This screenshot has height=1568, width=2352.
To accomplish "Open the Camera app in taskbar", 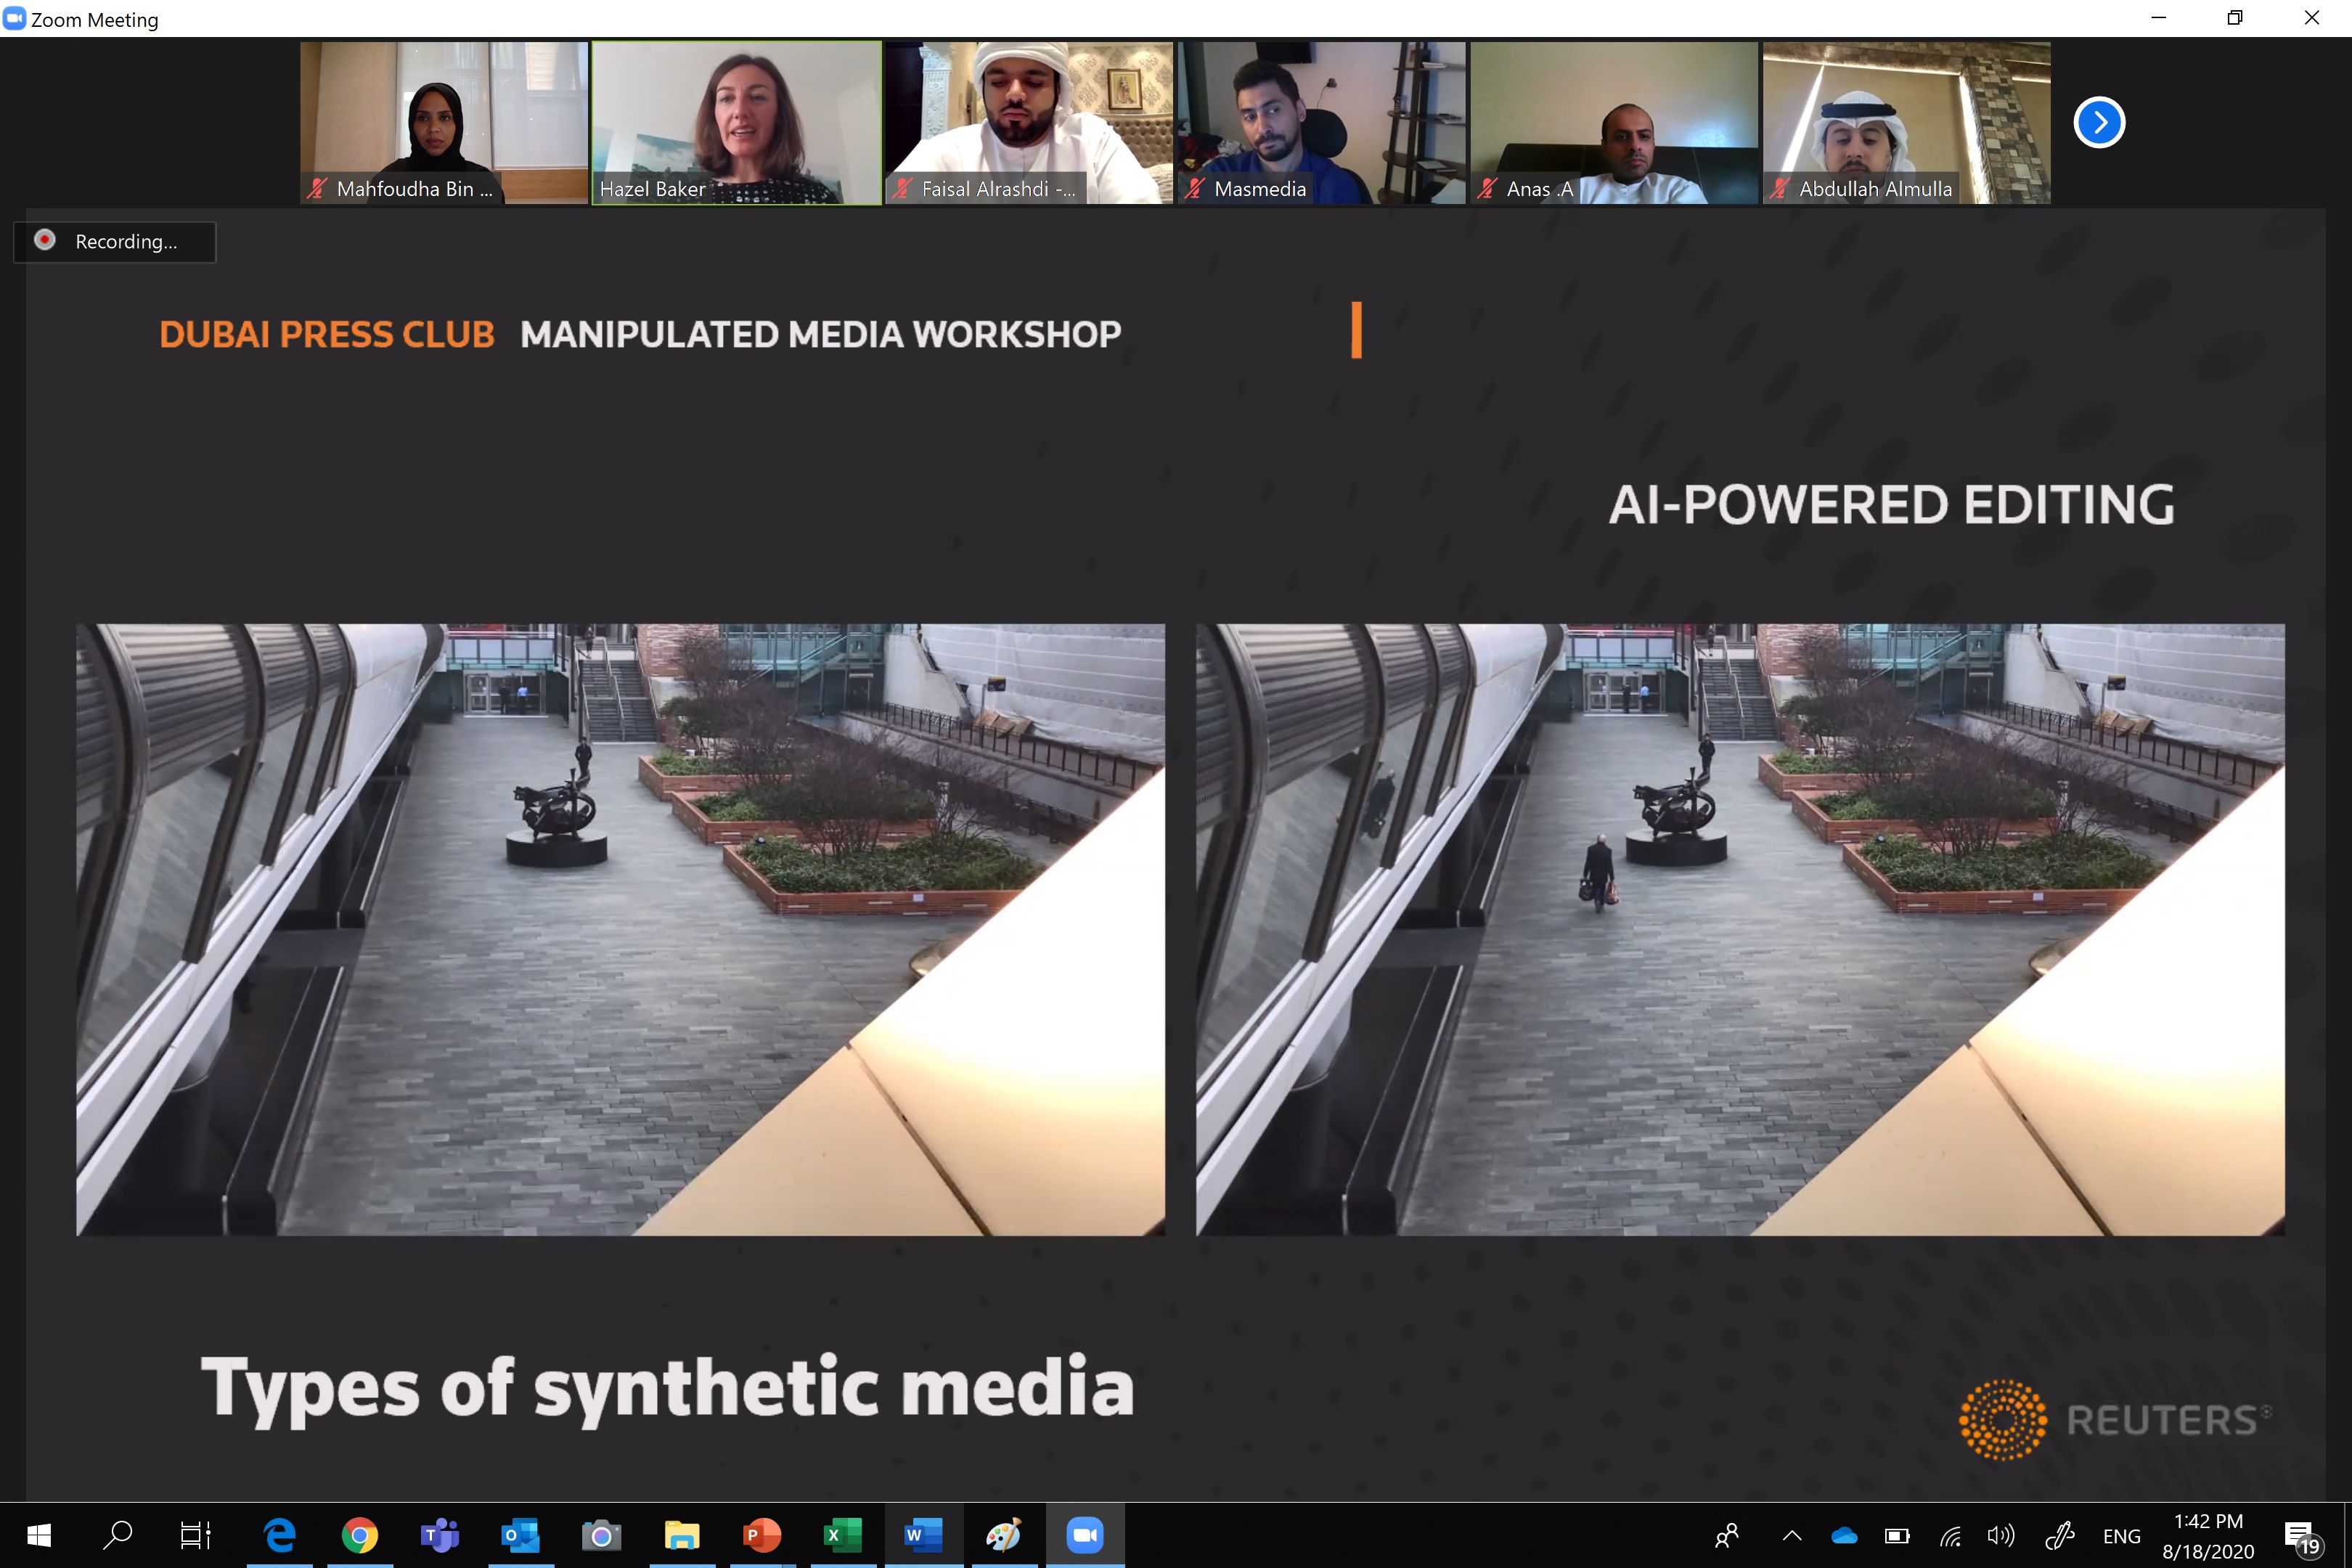I will 601,1534.
